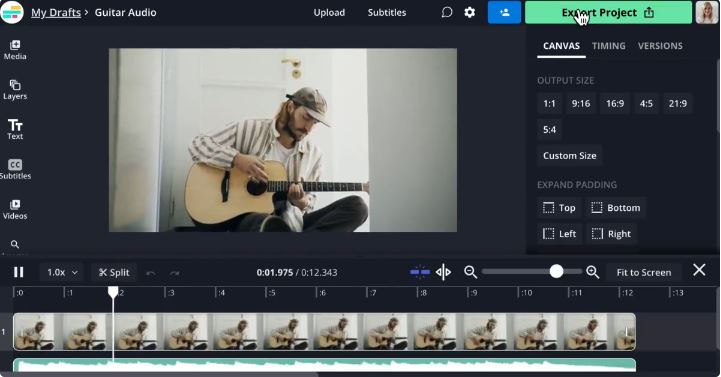721x377 pixels.
Task: Close the timeline with X
Action: (699, 270)
